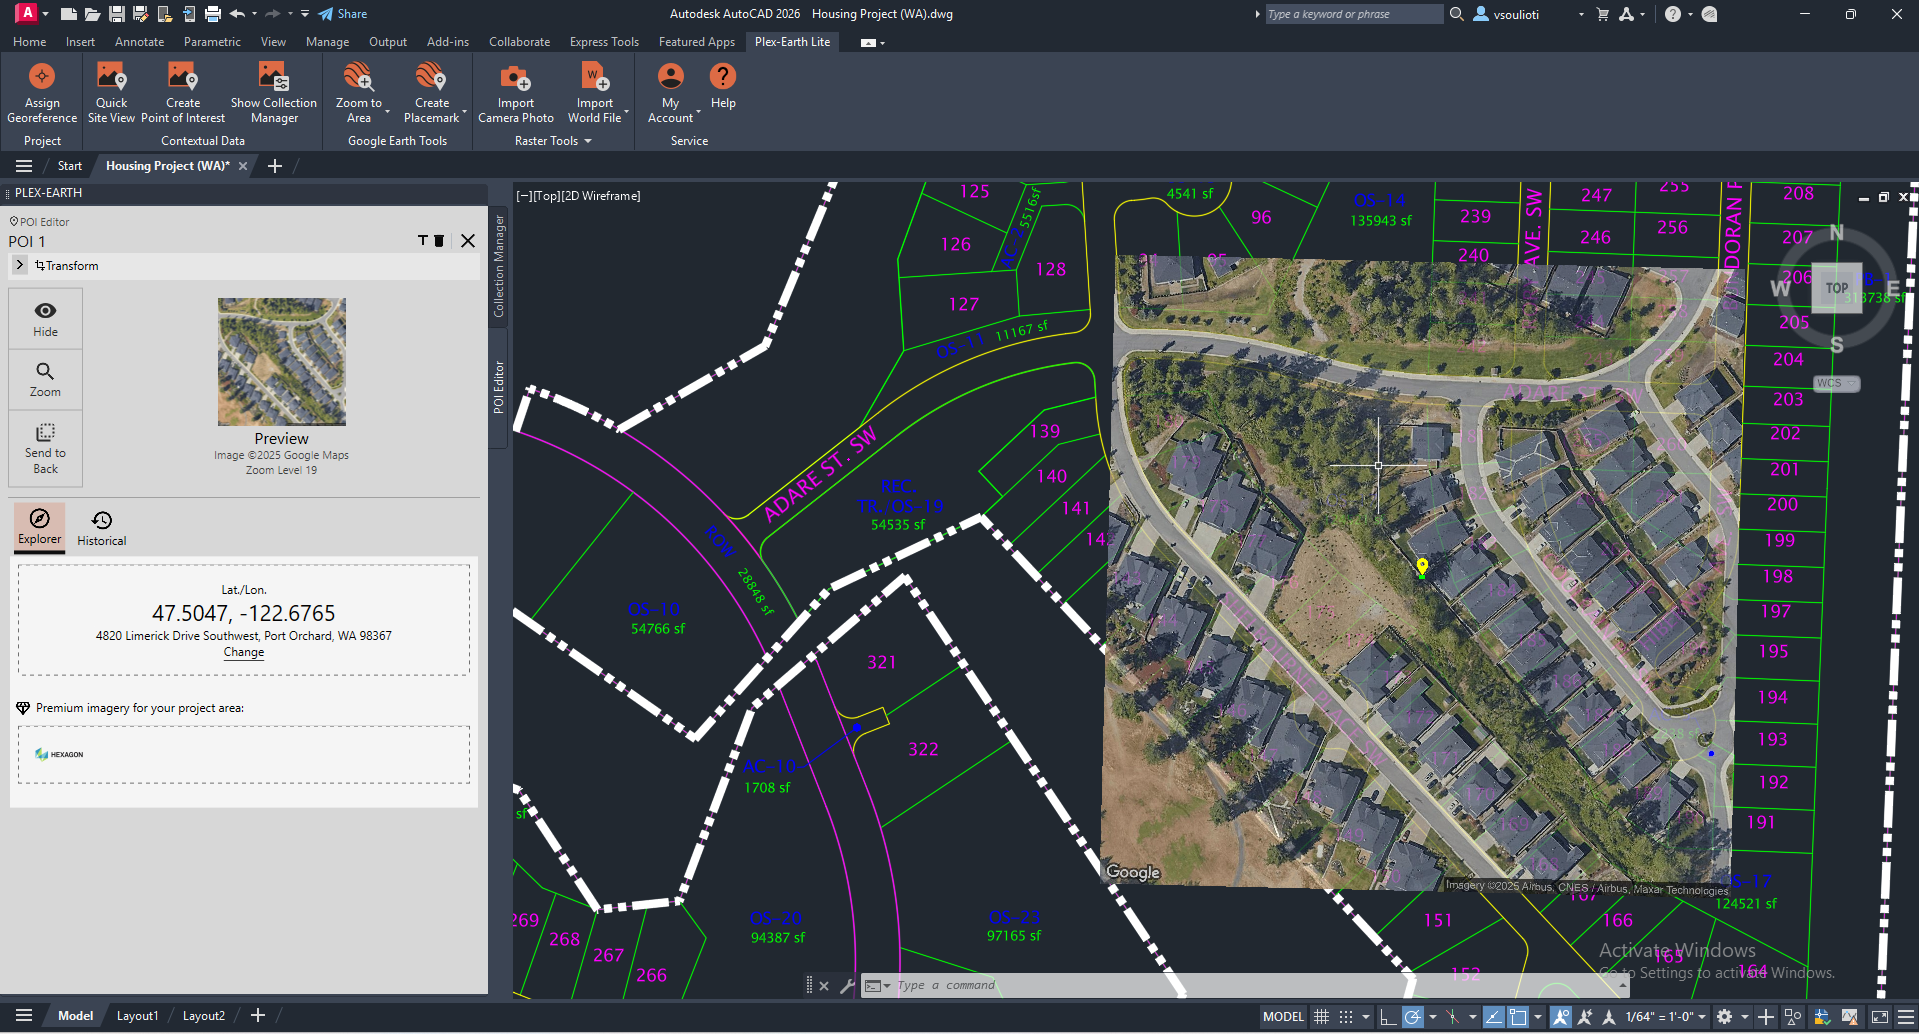This screenshot has width=1919, height=1034.
Task: Click the Save As icon
Action: 141,14
